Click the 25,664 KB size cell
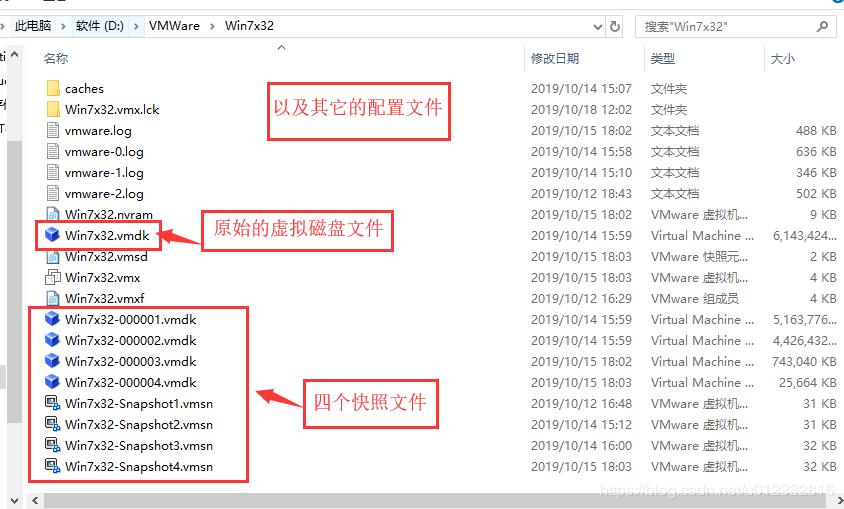The width and height of the screenshot is (844, 509). tap(807, 383)
